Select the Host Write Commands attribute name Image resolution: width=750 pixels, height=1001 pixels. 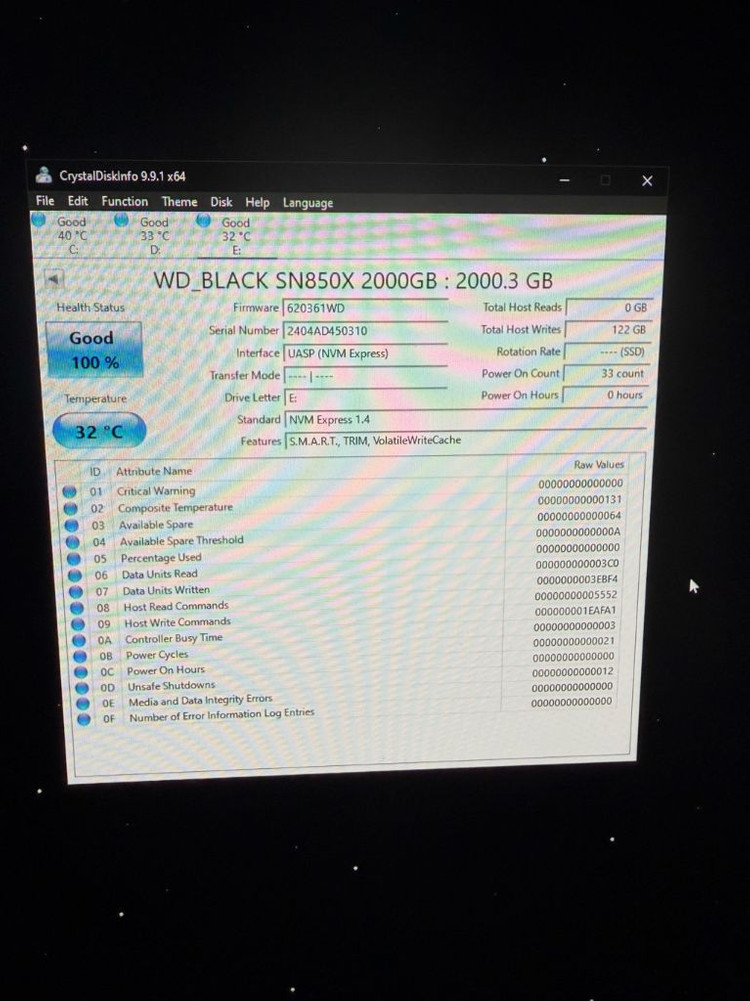tap(177, 622)
